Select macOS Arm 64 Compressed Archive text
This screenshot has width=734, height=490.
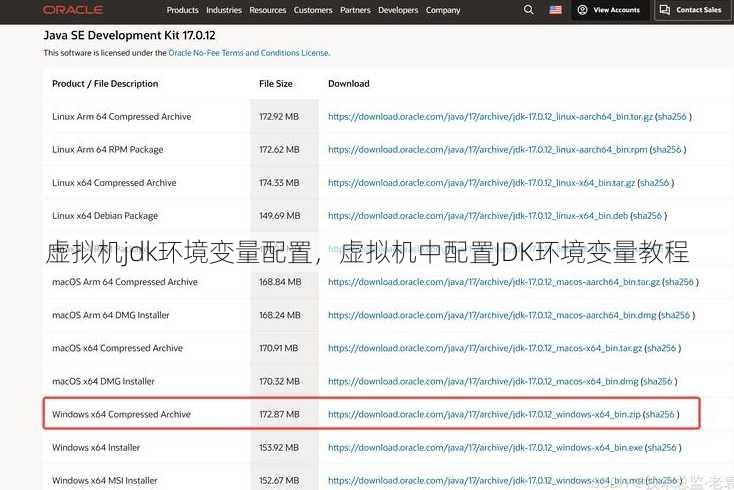[125, 282]
